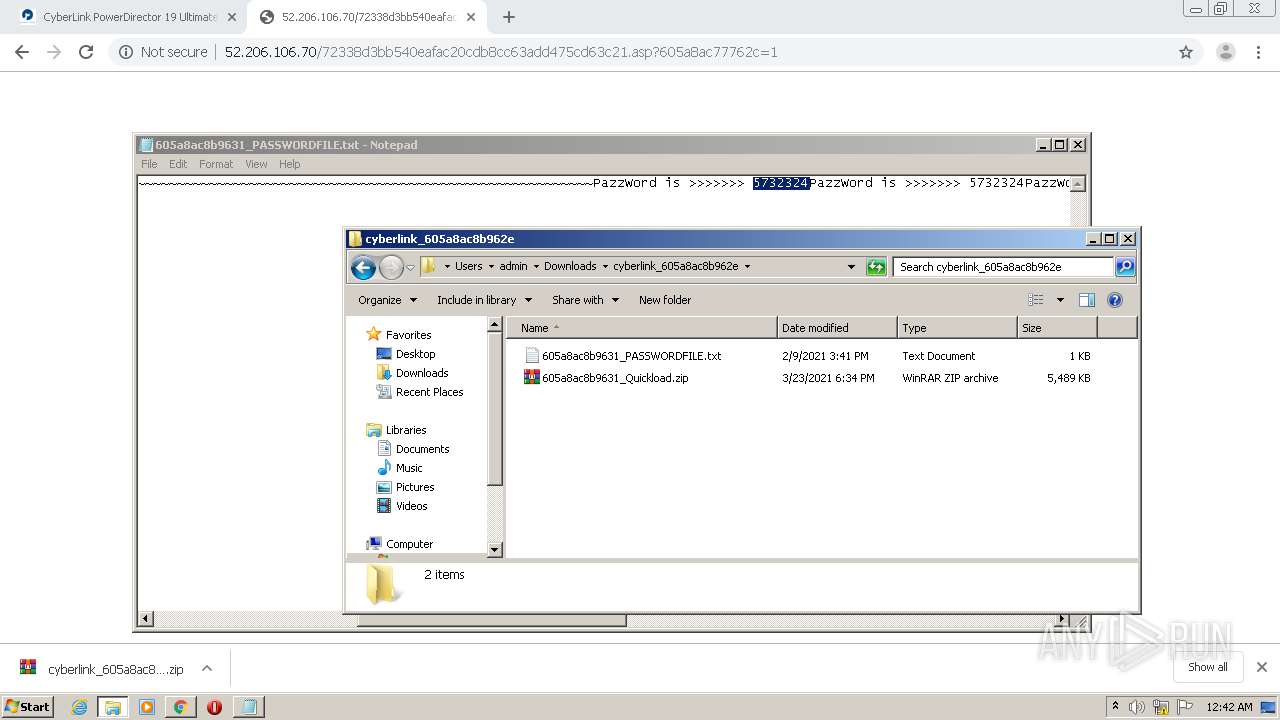The height and width of the screenshot is (720, 1280).
Task: View the Not secure site info
Action: (x=163, y=52)
